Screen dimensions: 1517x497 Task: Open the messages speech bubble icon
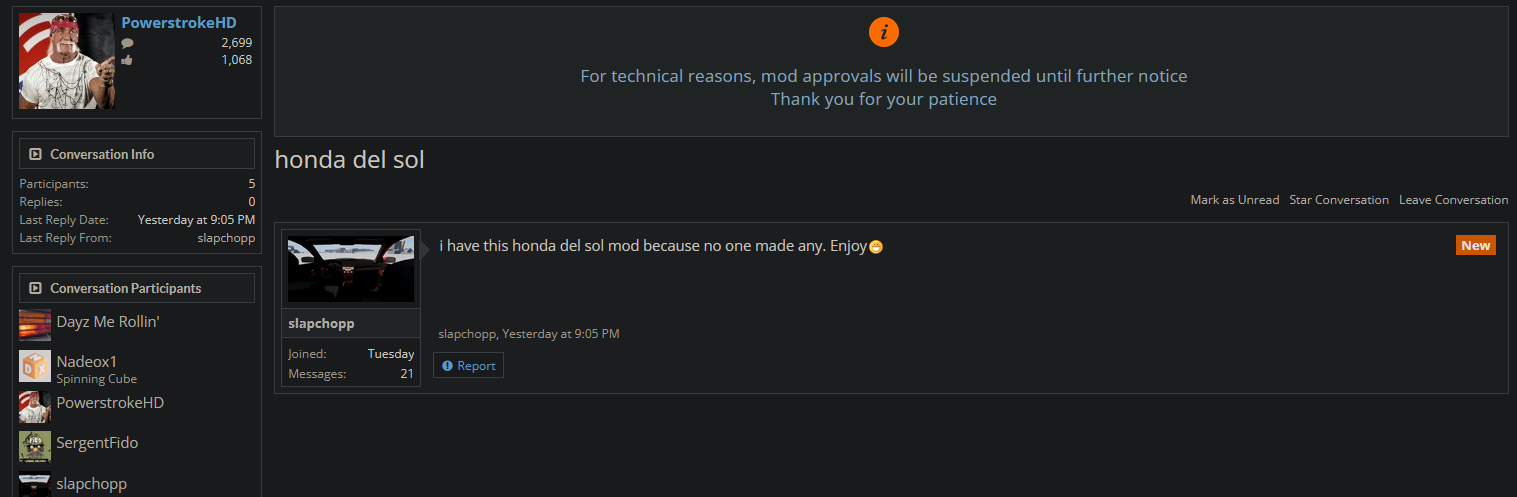coord(127,43)
